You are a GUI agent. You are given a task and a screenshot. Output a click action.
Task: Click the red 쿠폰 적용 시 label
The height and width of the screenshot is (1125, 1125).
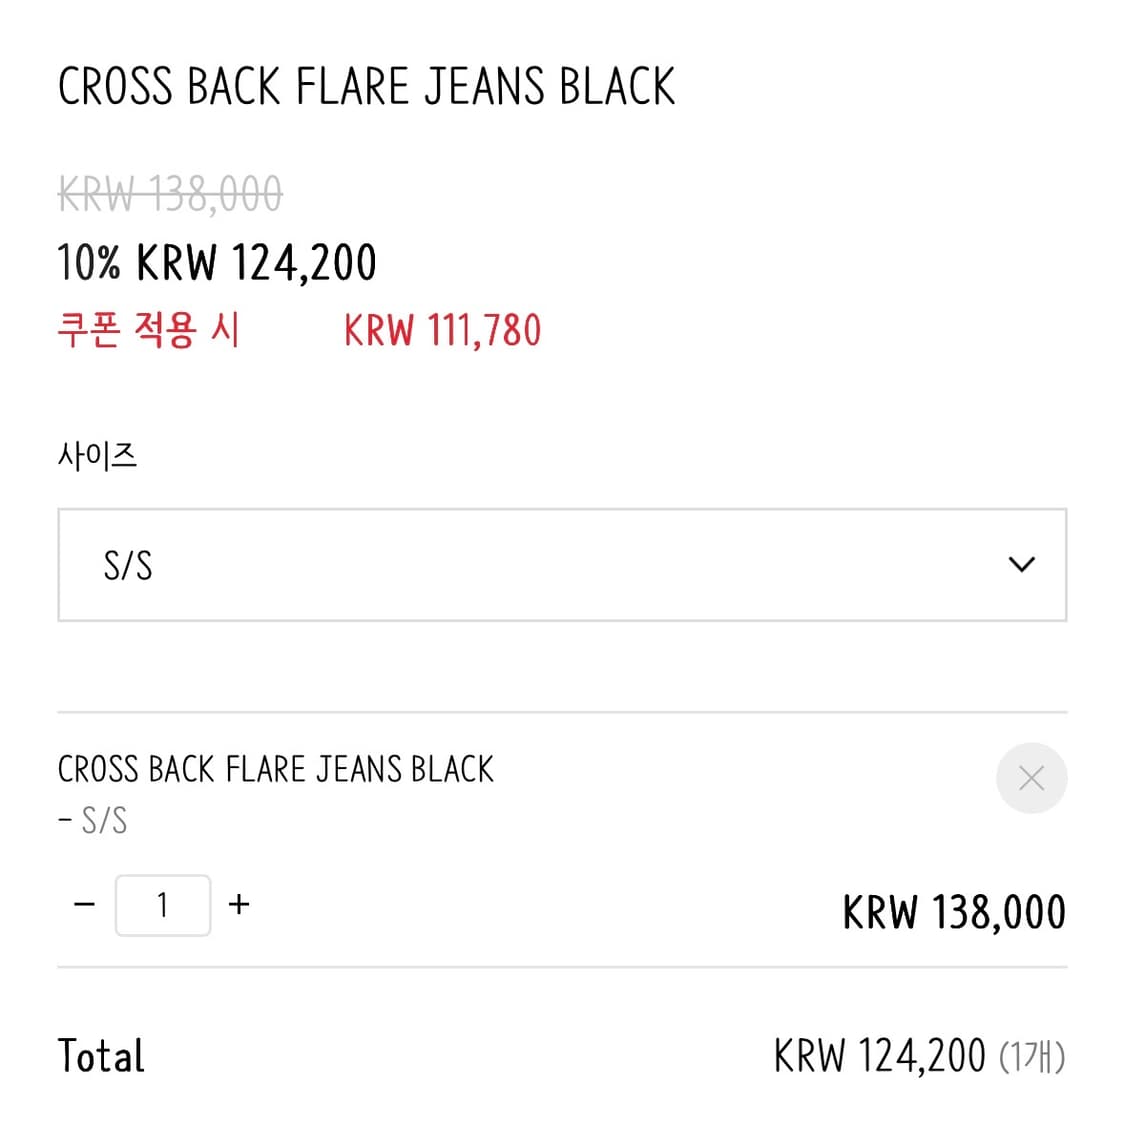click(148, 330)
